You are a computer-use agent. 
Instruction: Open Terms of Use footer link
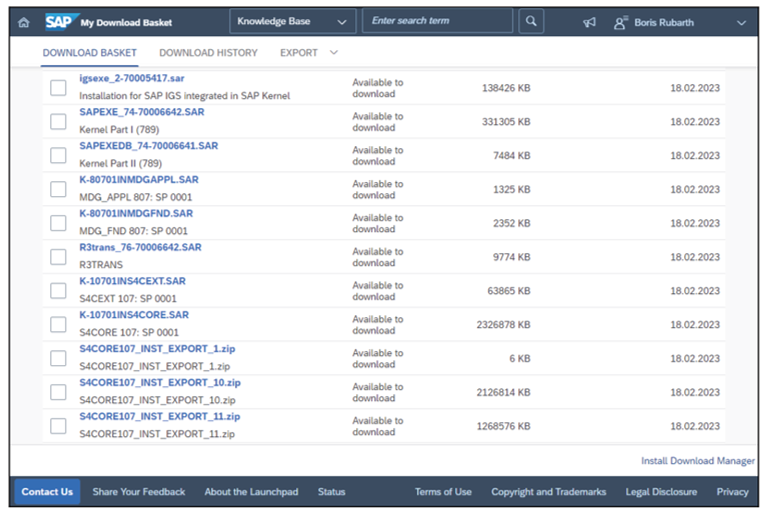coord(443,492)
